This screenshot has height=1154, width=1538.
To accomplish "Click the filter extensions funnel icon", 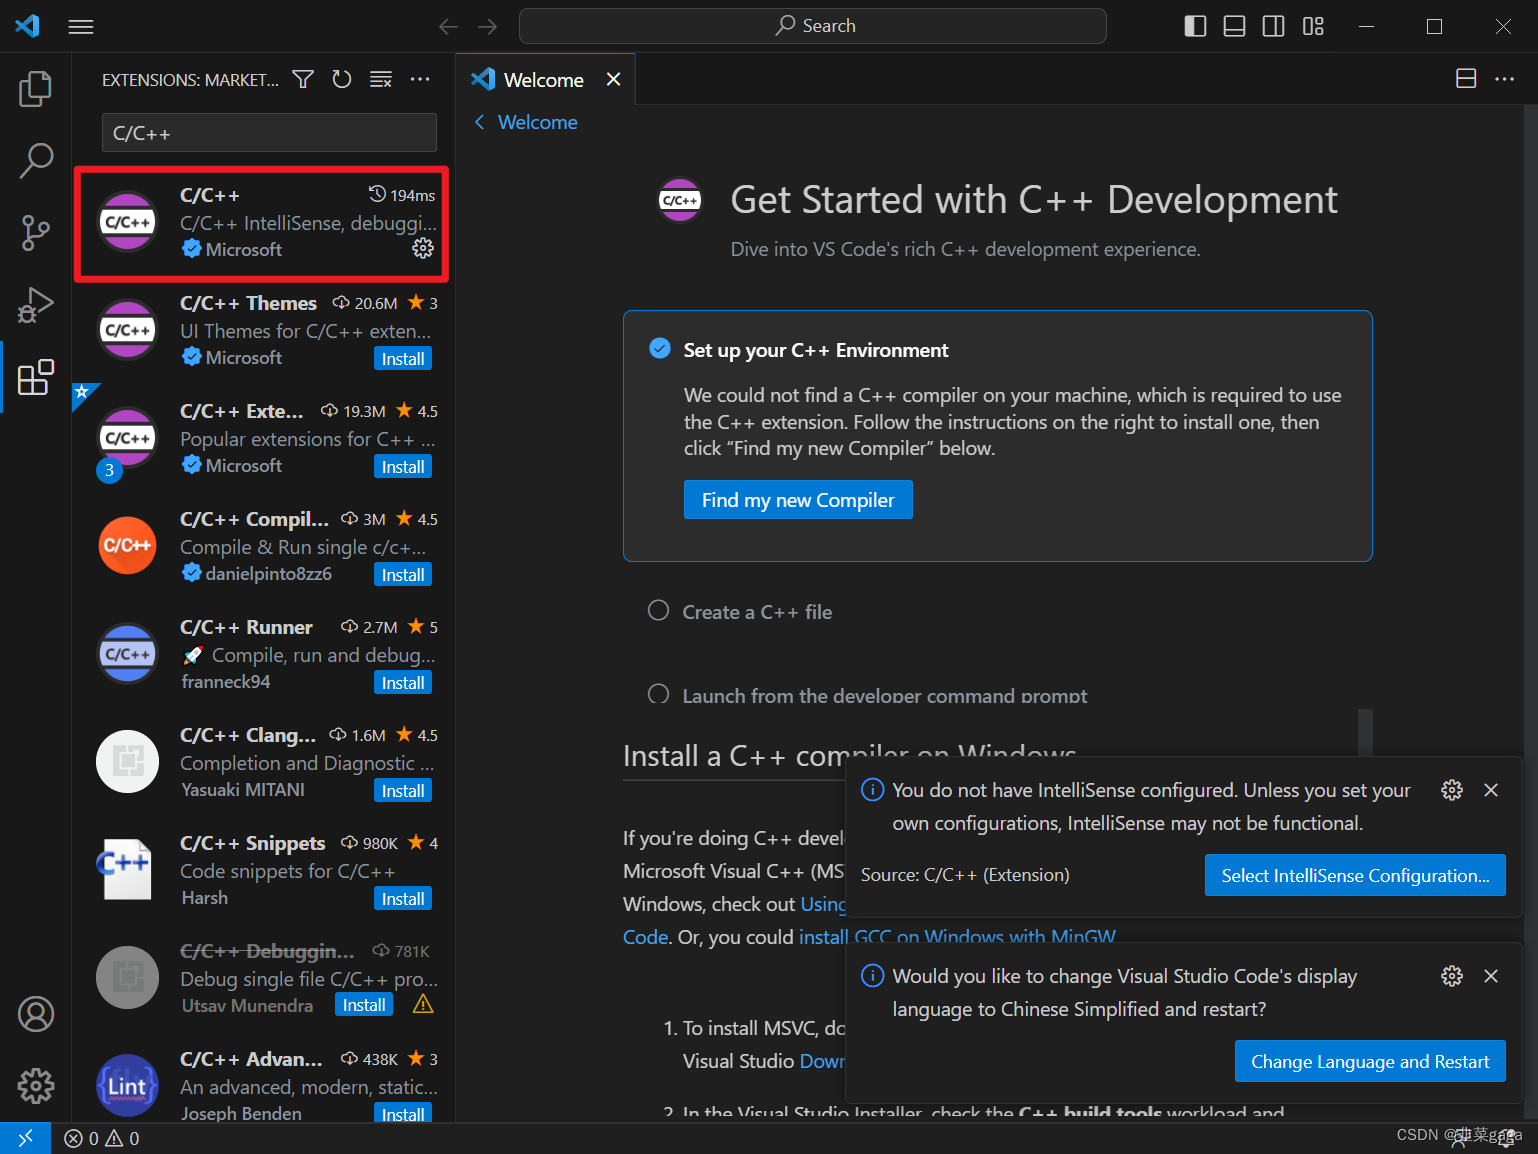I will click(303, 79).
